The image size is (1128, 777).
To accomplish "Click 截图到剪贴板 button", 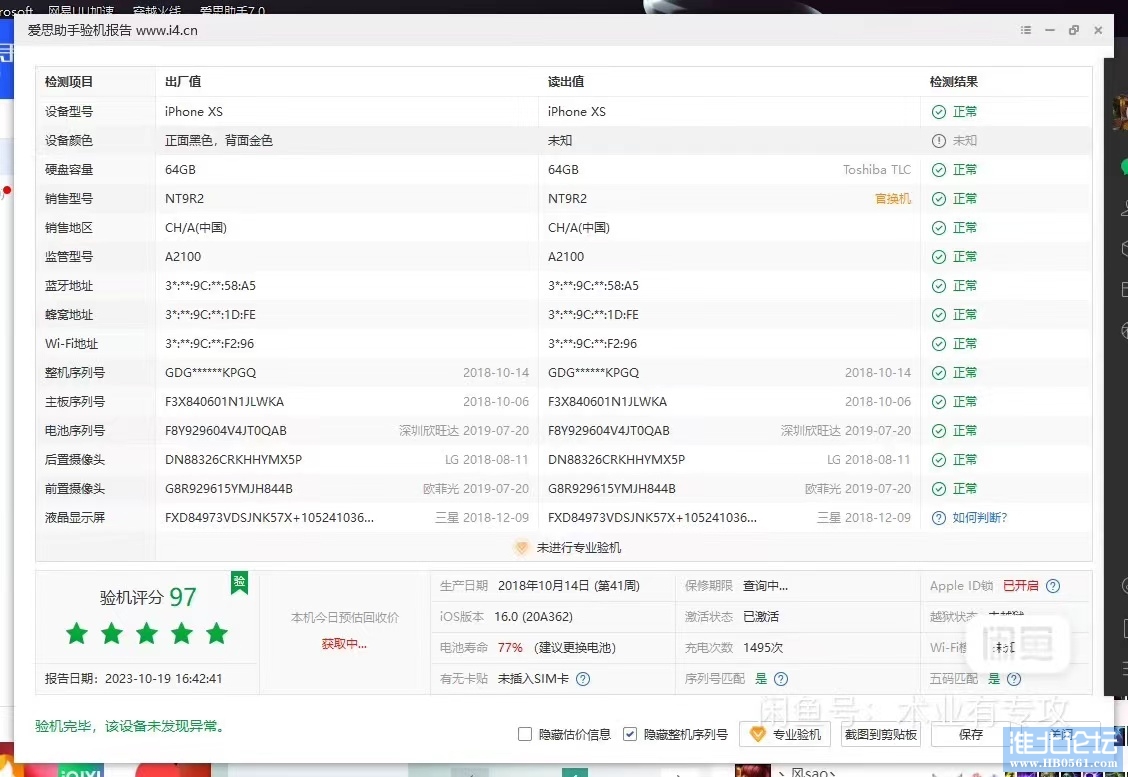I will [881, 734].
